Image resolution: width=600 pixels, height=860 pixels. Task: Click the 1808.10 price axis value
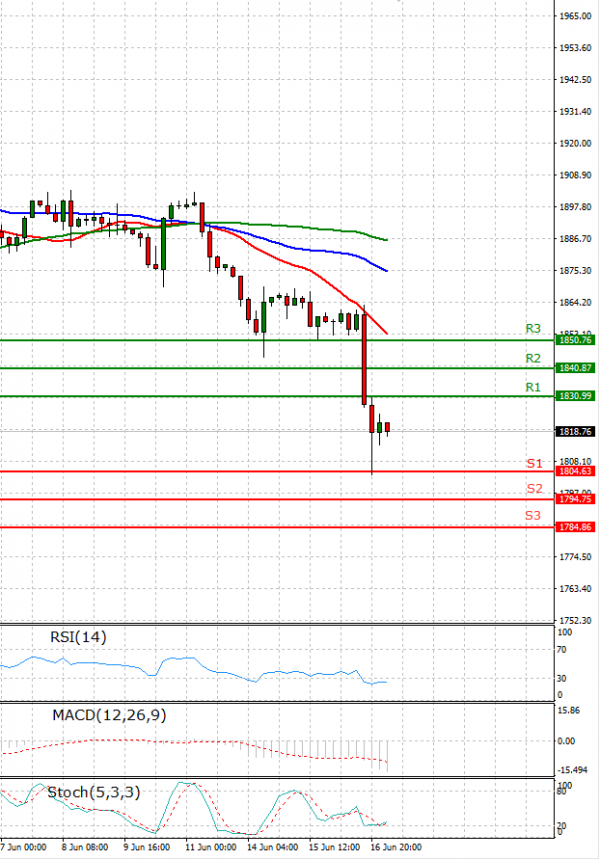(x=575, y=462)
